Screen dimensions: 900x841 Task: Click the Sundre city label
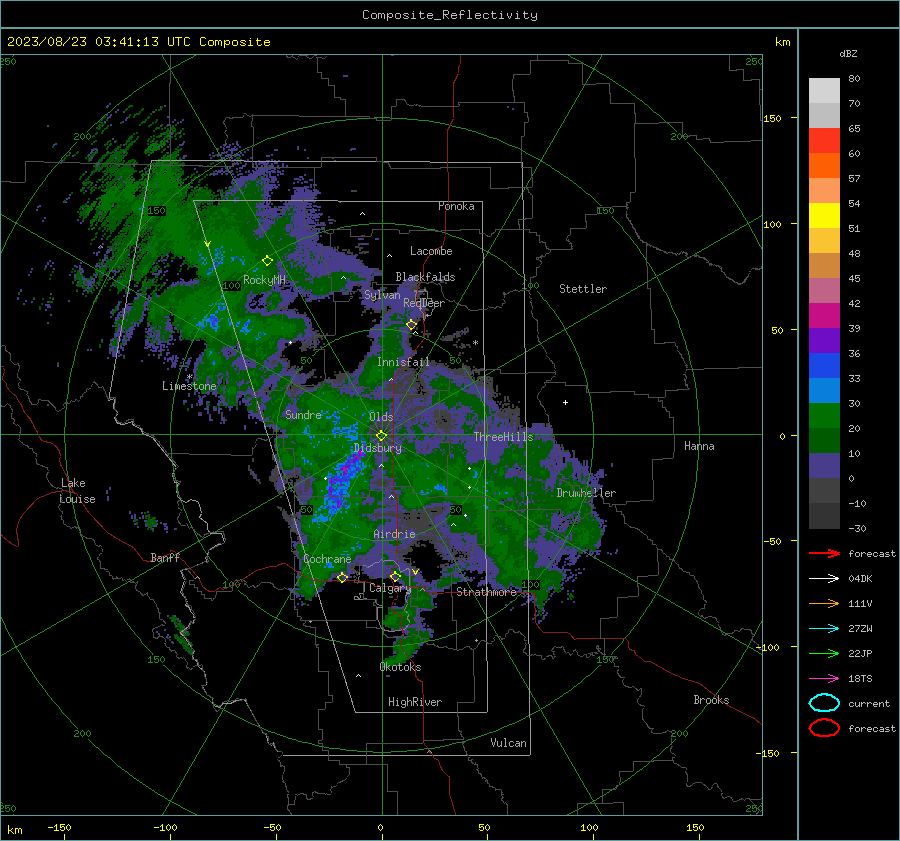point(303,414)
